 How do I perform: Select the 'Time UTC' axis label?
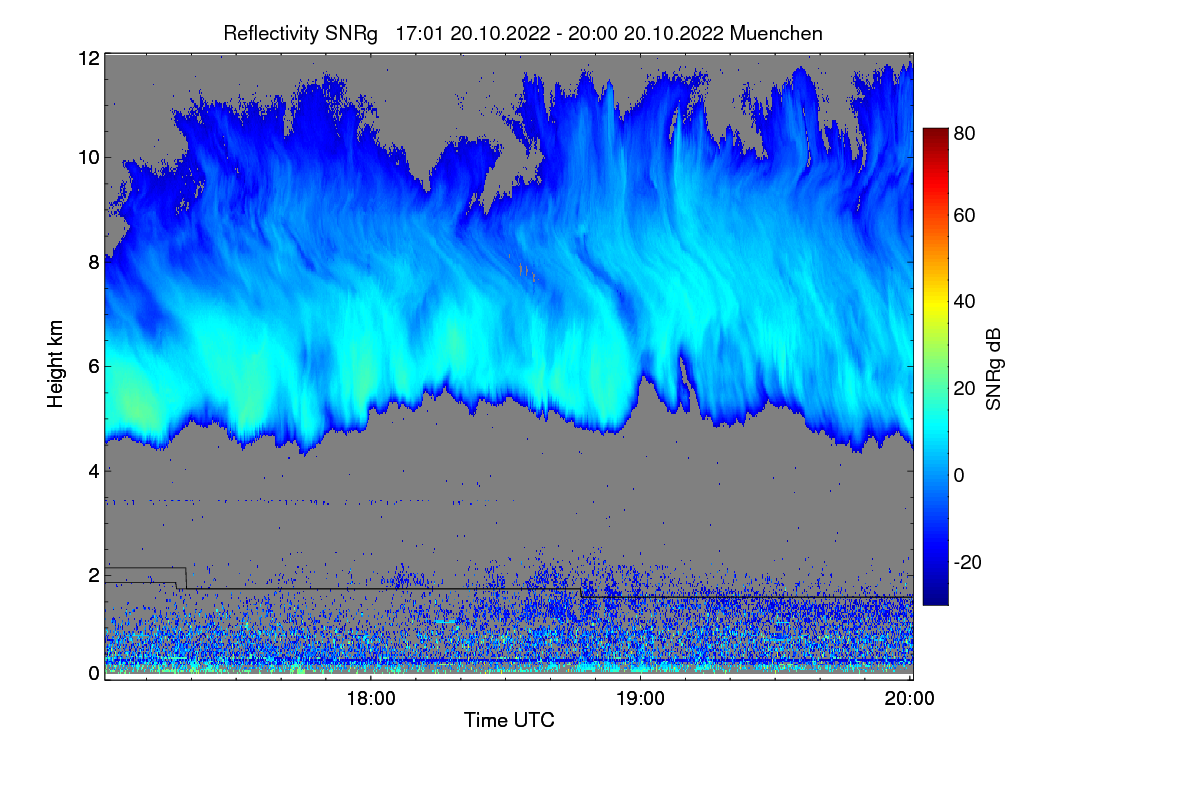[509, 720]
